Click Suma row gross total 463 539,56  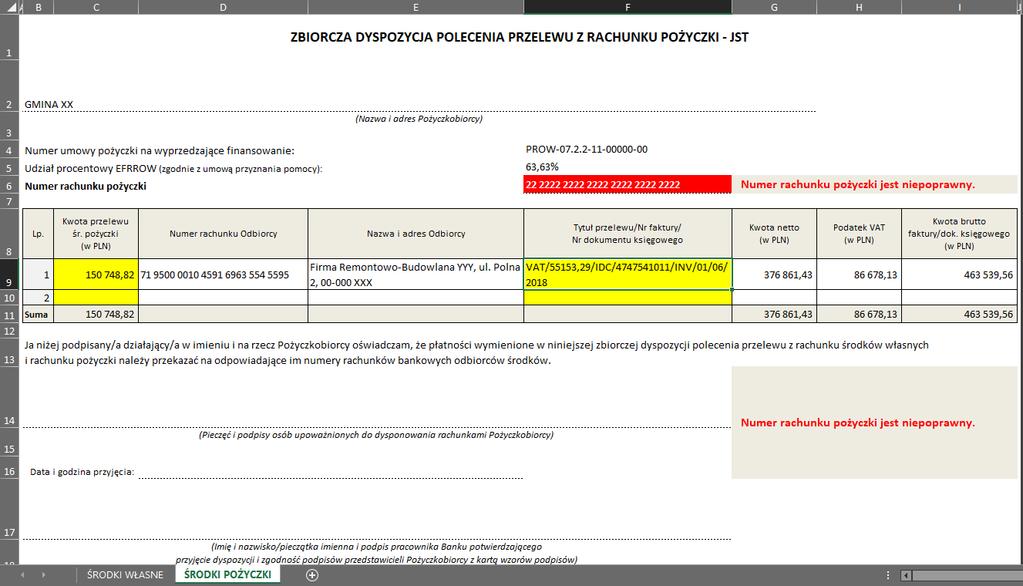[959, 315]
